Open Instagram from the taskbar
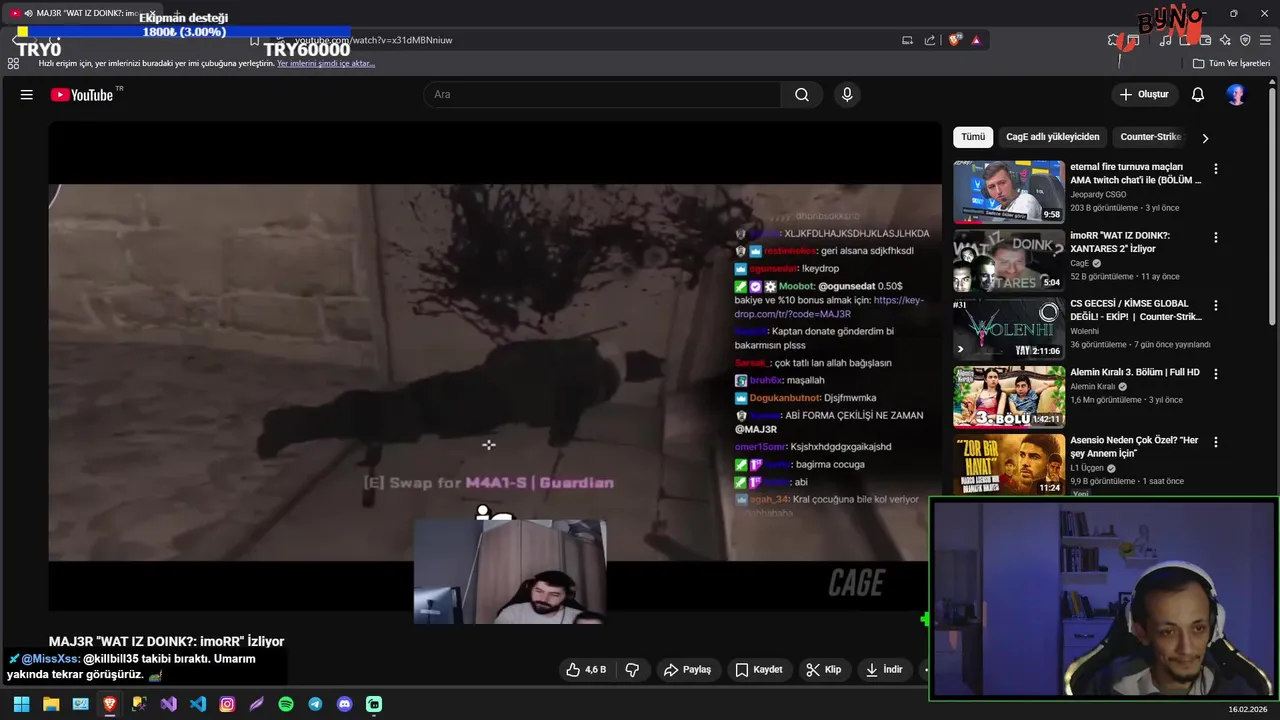1280x720 pixels. [x=227, y=704]
